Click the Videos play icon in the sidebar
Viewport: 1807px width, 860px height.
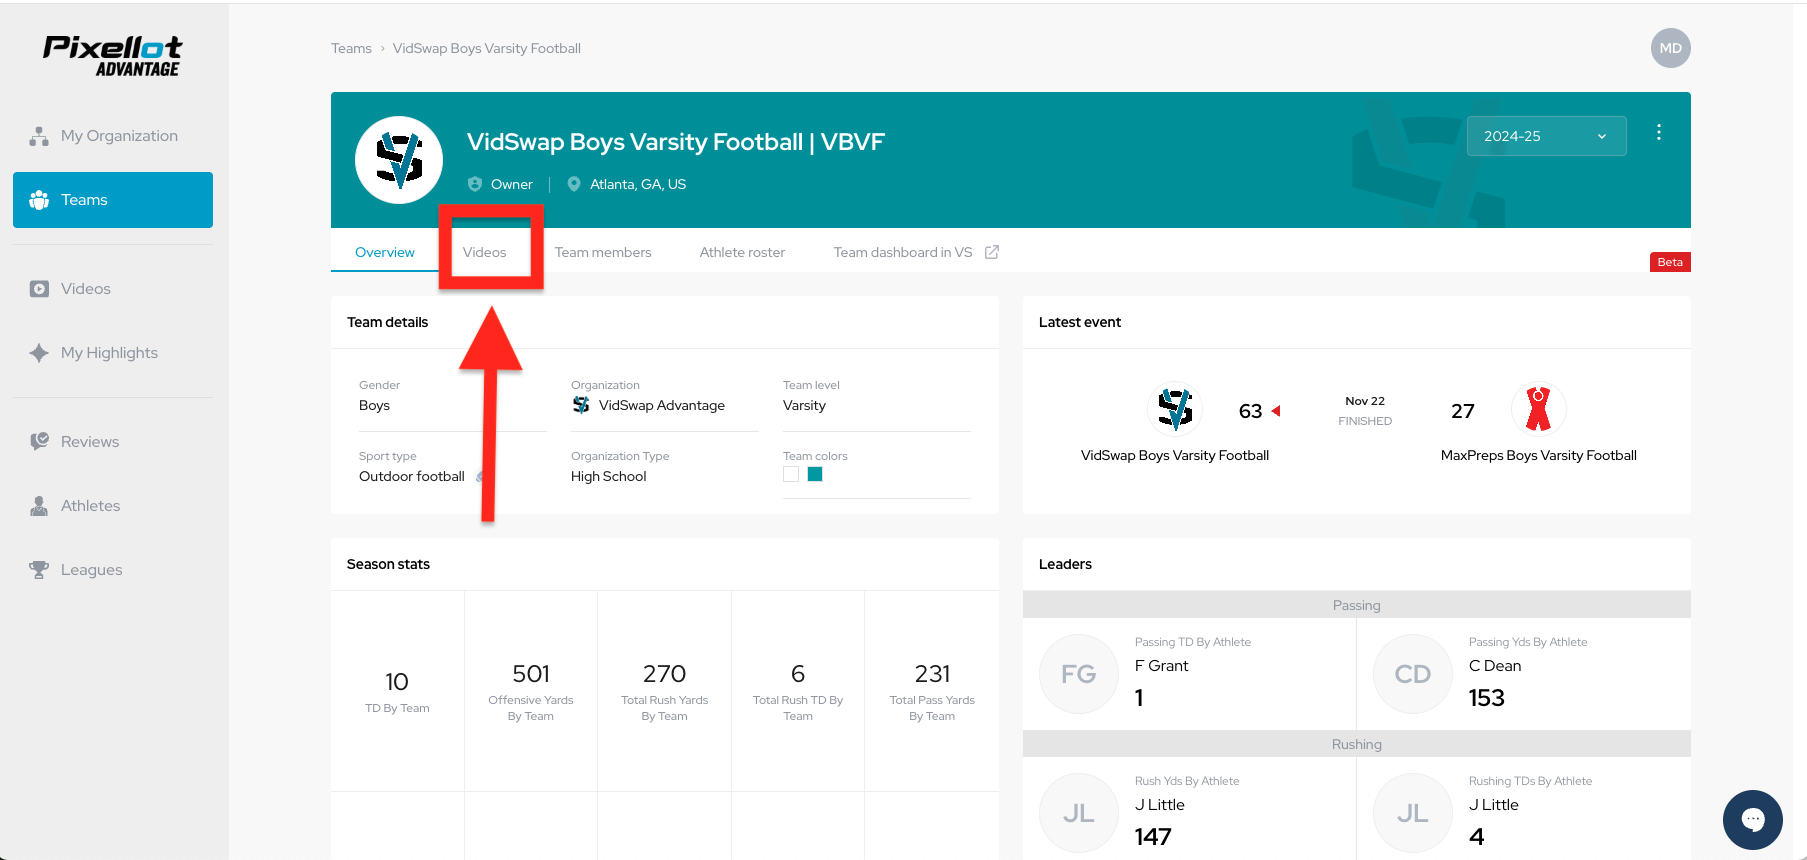(39, 289)
